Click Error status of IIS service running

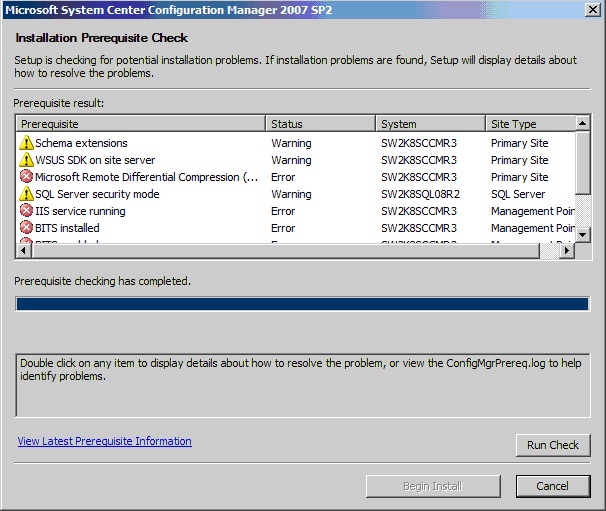tap(283, 211)
